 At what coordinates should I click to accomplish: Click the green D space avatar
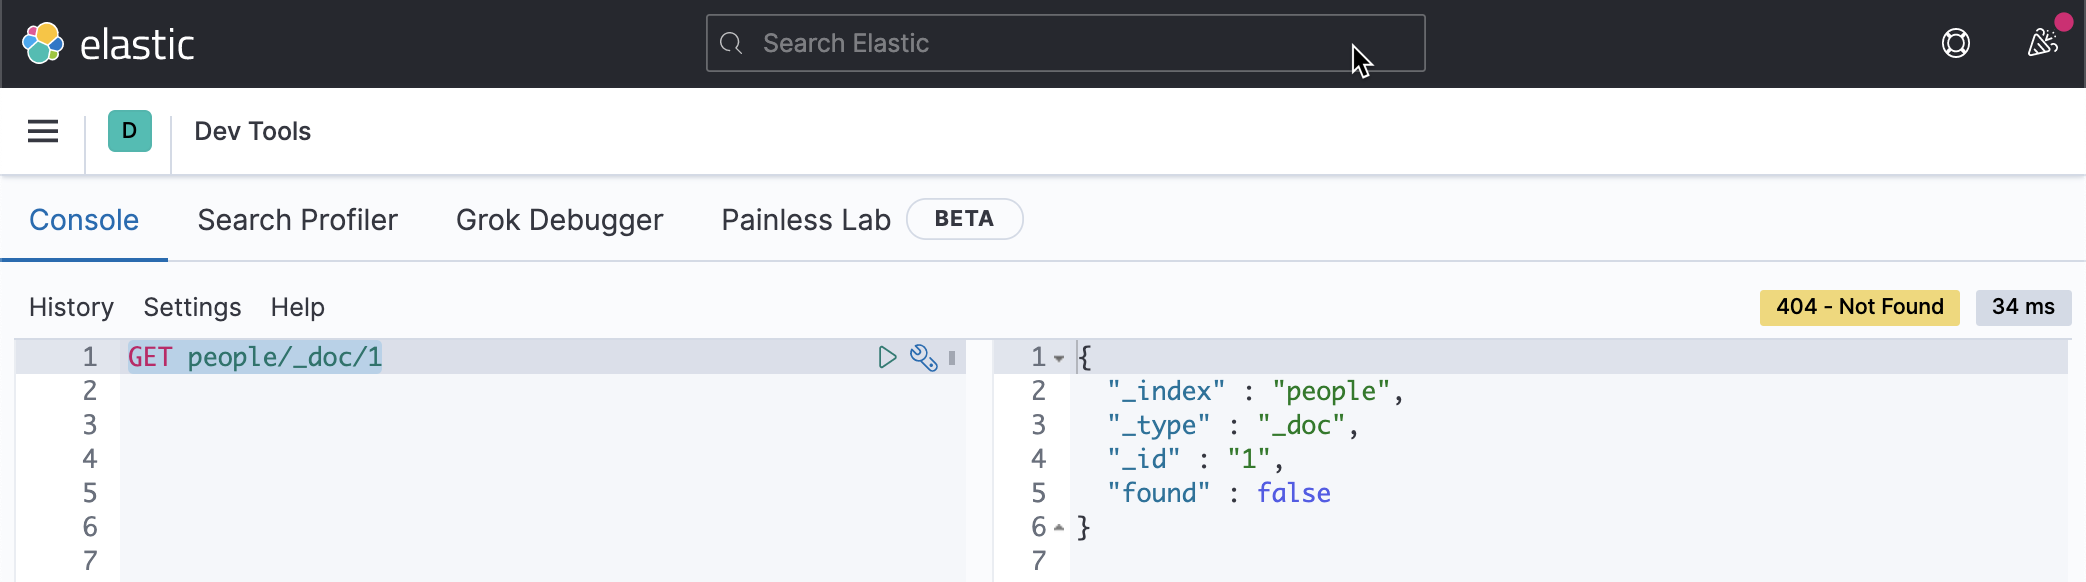pos(129,131)
